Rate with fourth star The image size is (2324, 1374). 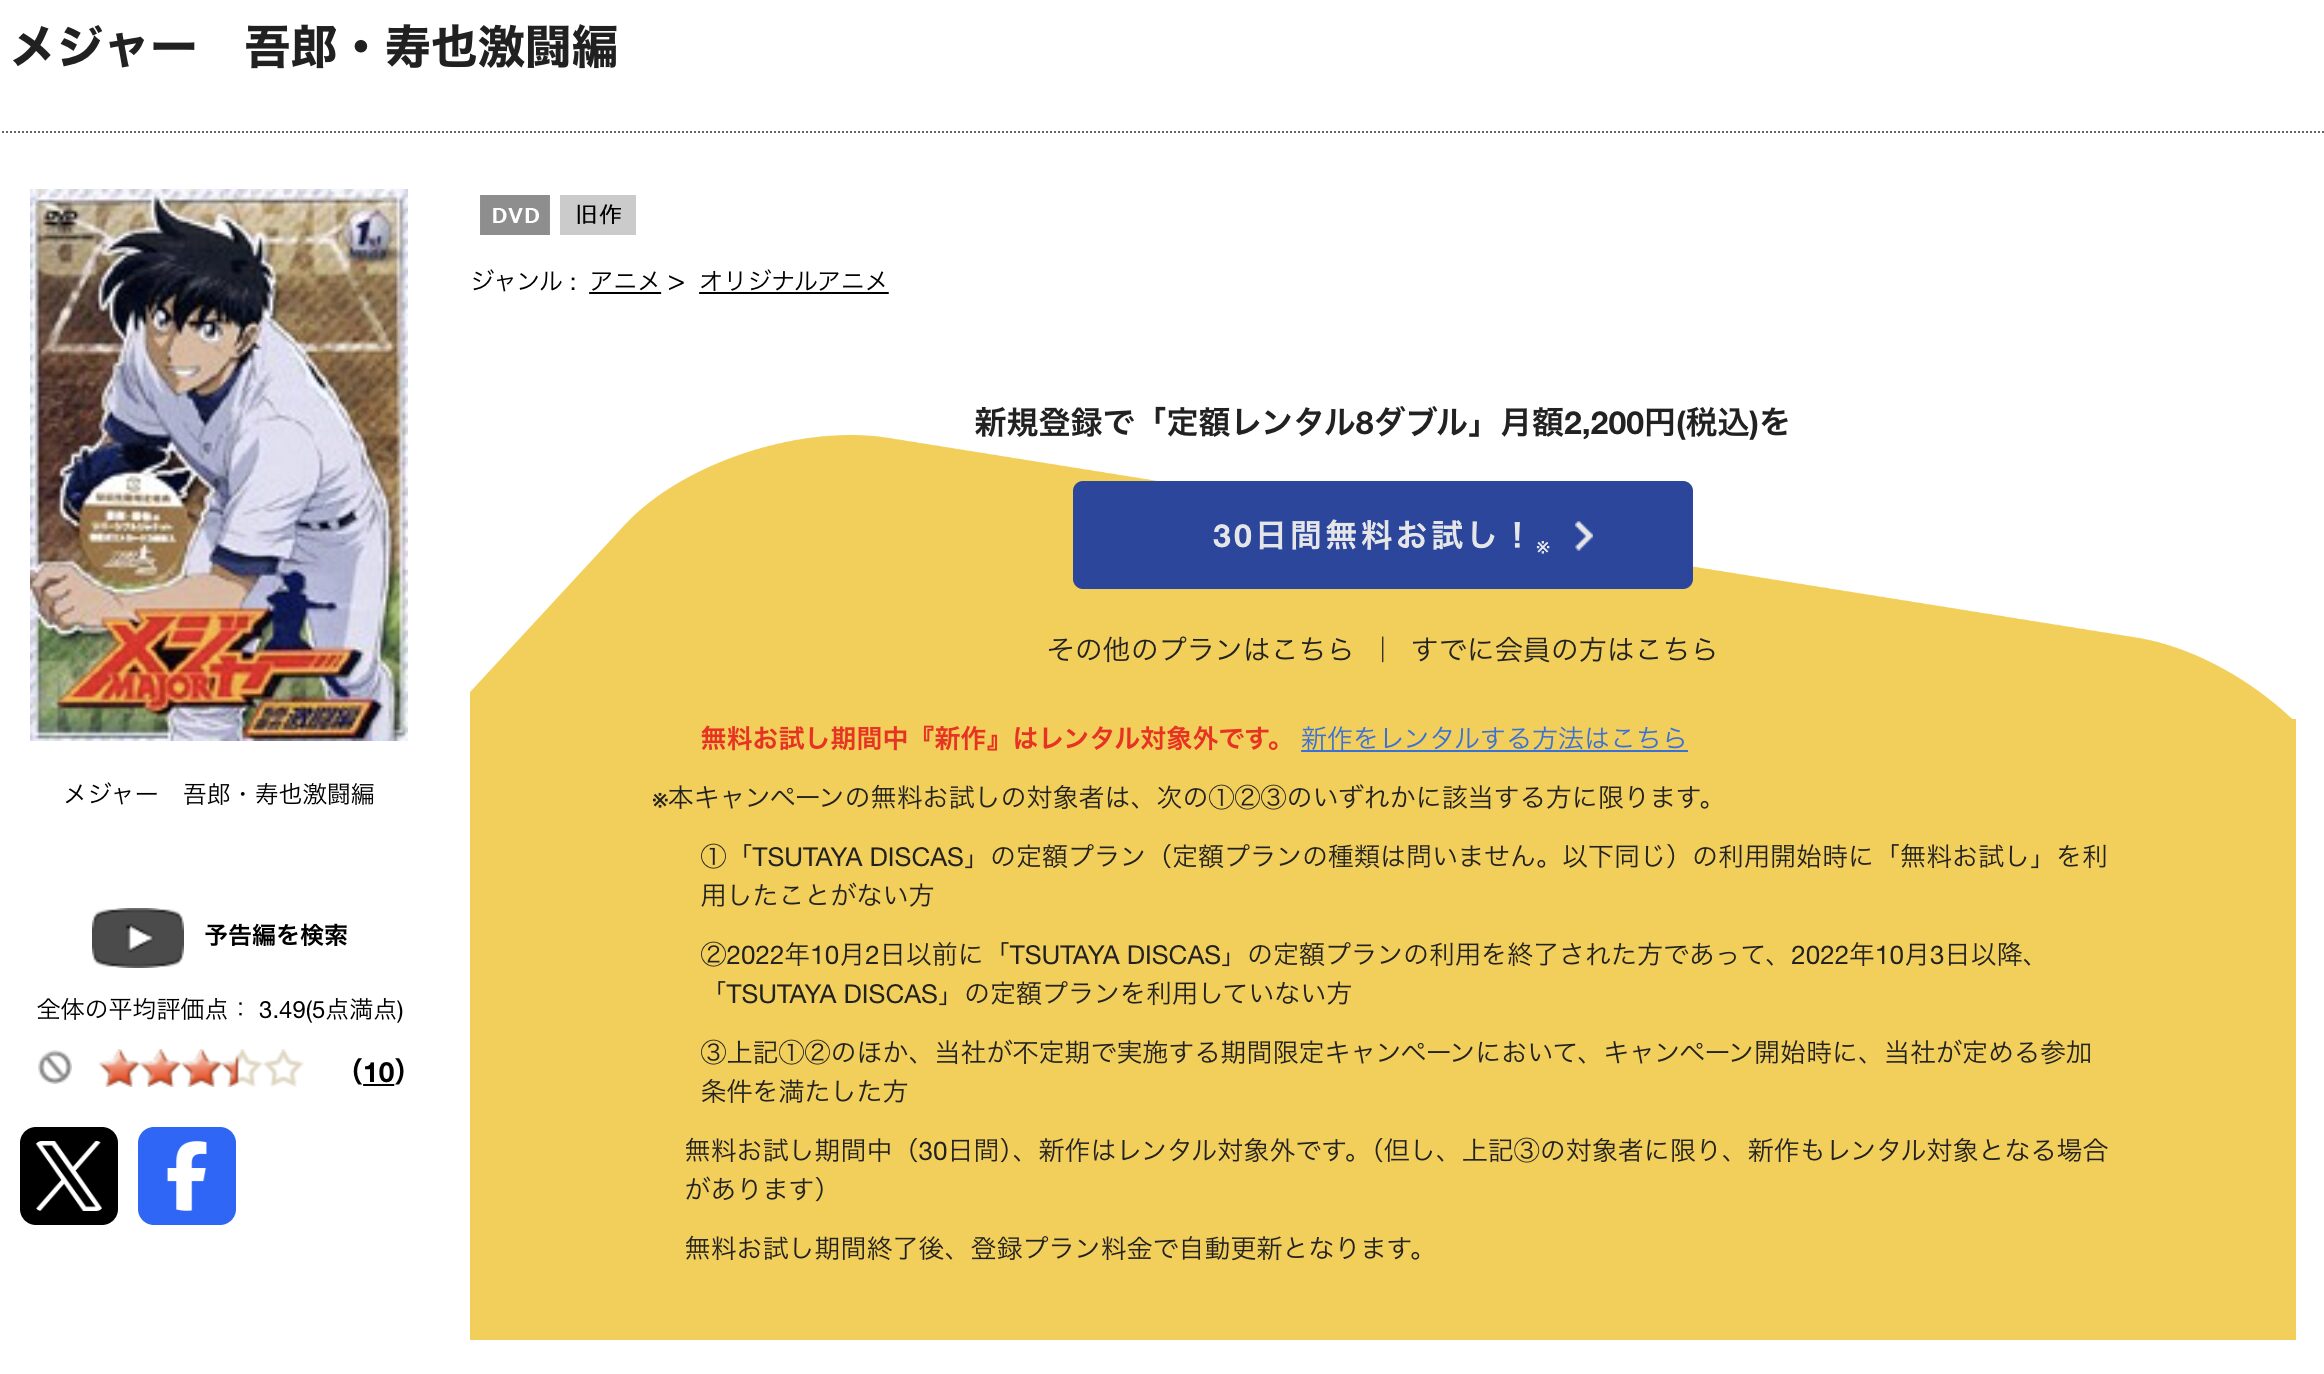[x=242, y=1069]
